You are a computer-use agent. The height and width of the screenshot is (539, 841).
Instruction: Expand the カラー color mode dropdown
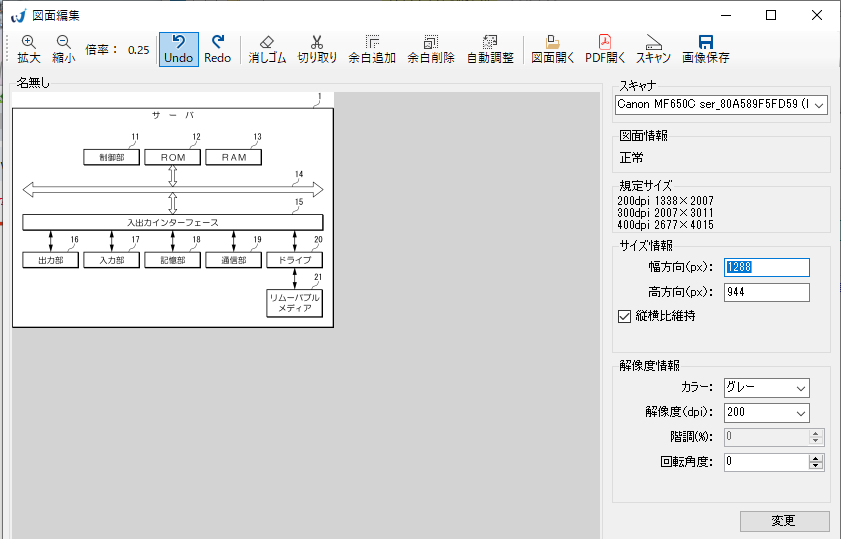[x=800, y=388]
